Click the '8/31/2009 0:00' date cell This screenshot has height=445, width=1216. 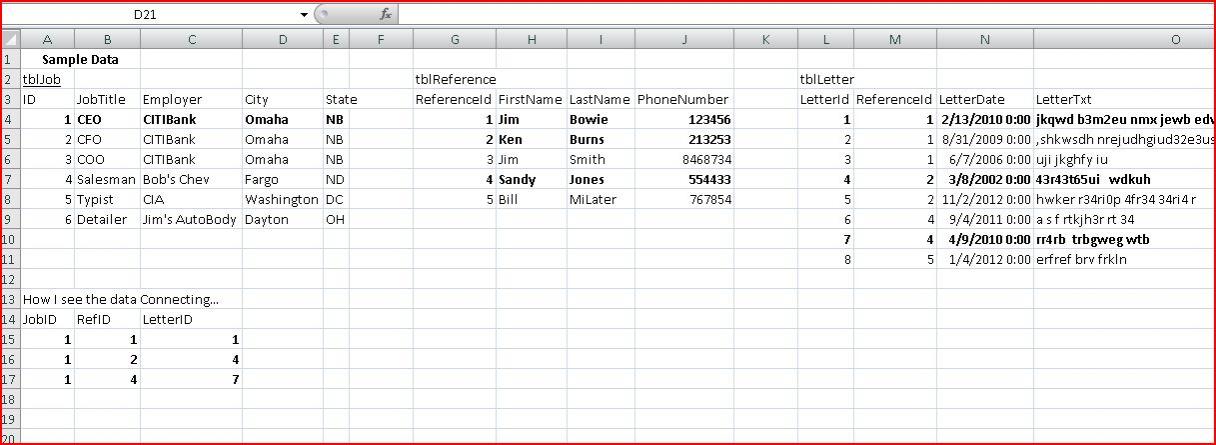pyautogui.click(x=985, y=140)
